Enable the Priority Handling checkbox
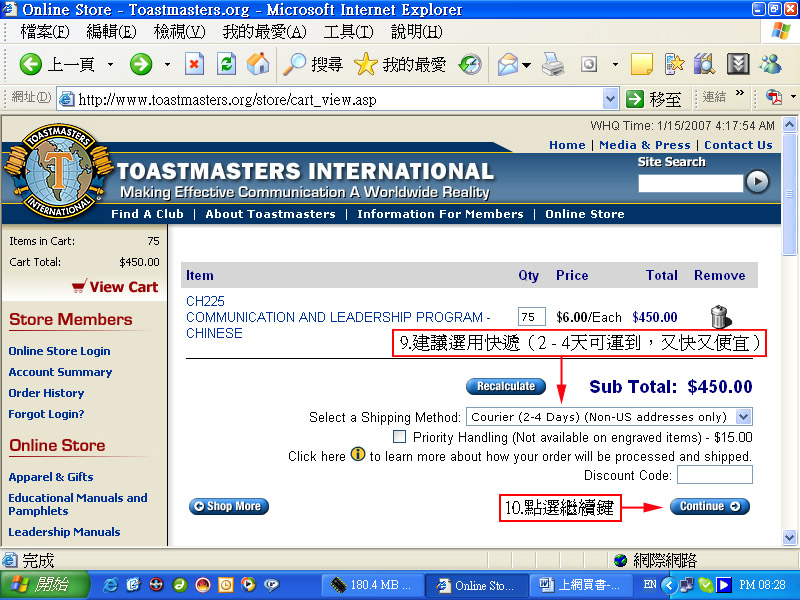800x600 pixels. (400, 437)
